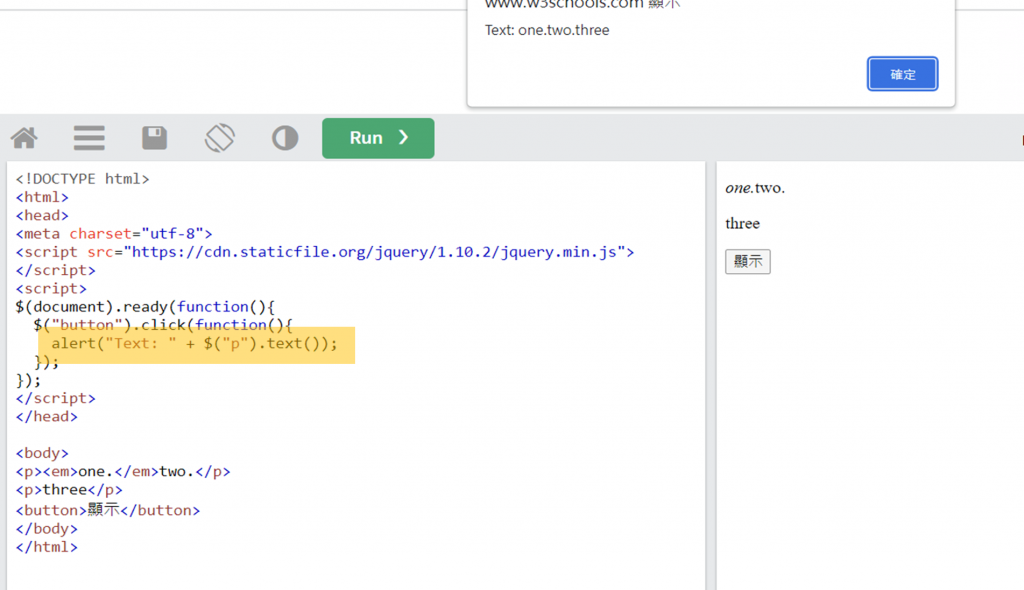Click the 顯示 button in the result pane

pyautogui.click(x=748, y=261)
